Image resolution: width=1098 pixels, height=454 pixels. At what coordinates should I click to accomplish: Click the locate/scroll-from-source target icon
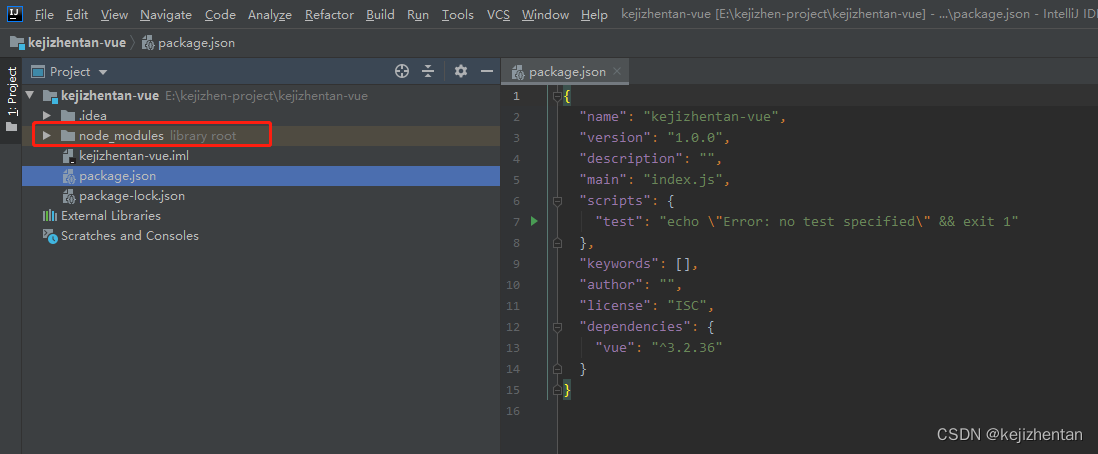(401, 71)
